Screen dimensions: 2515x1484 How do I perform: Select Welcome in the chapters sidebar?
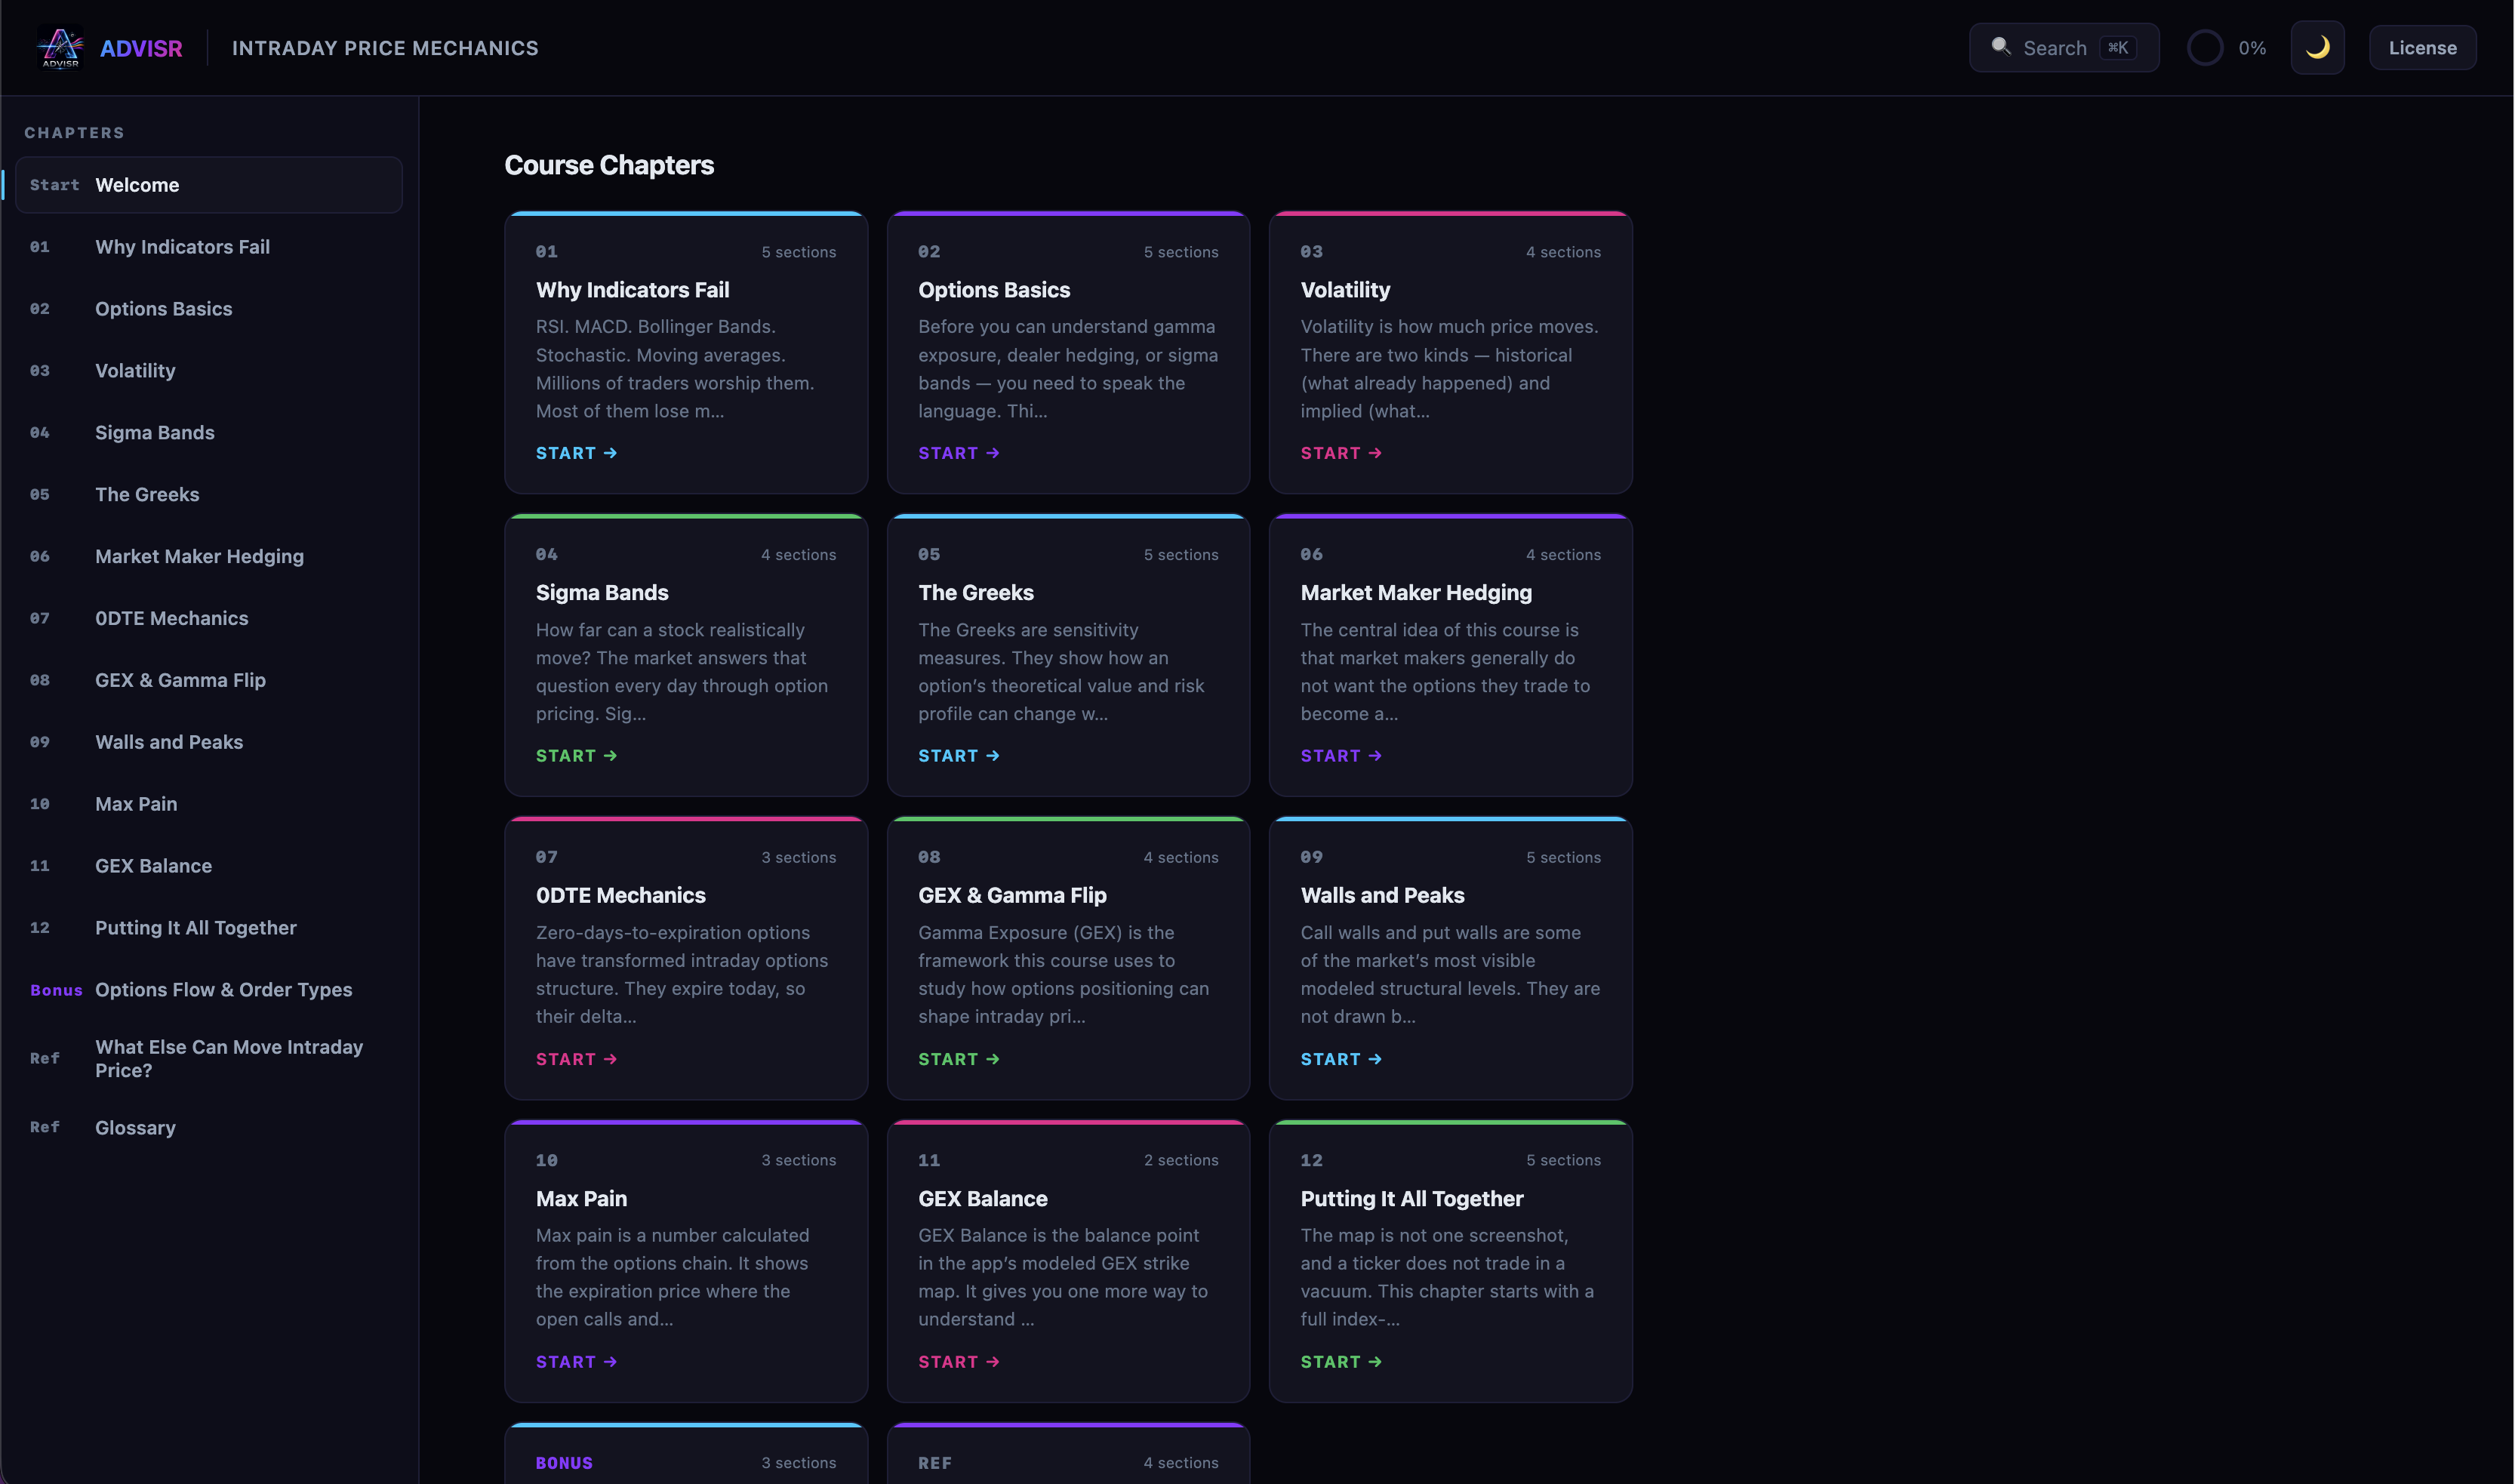point(209,185)
